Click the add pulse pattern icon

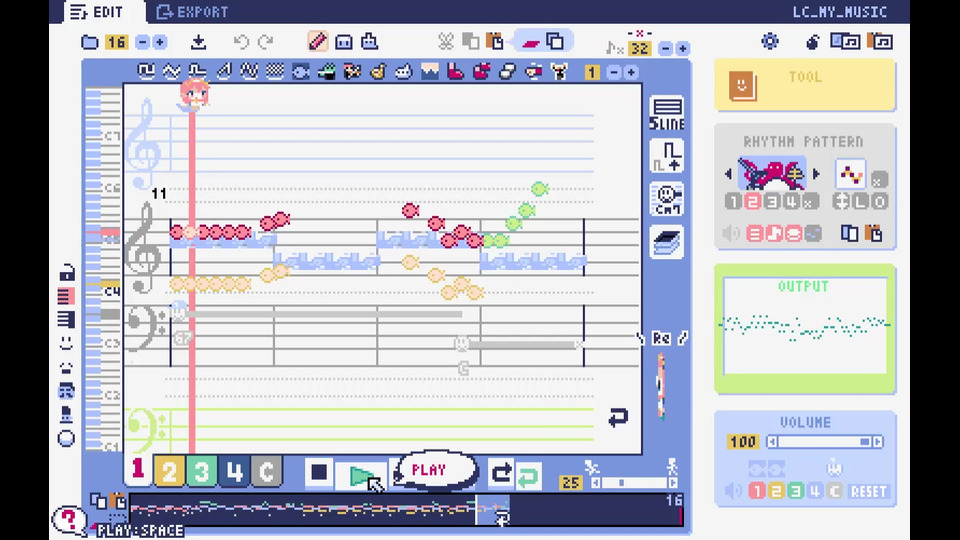pyautogui.click(x=667, y=157)
